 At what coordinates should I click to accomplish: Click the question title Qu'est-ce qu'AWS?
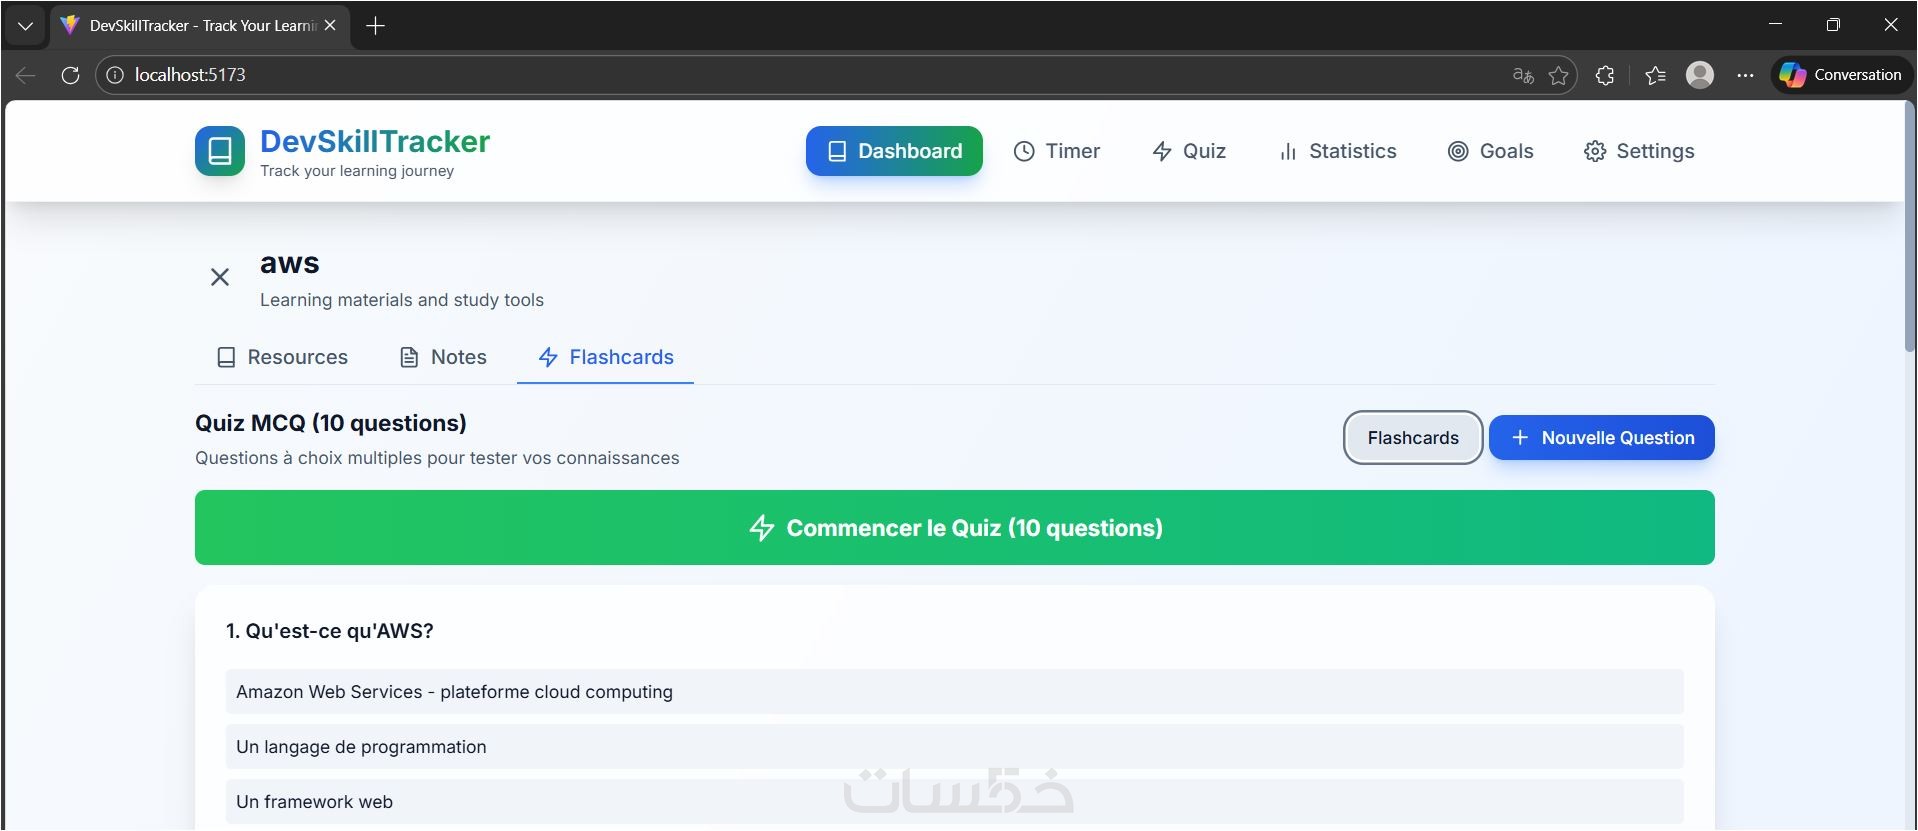(x=330, y=631)
